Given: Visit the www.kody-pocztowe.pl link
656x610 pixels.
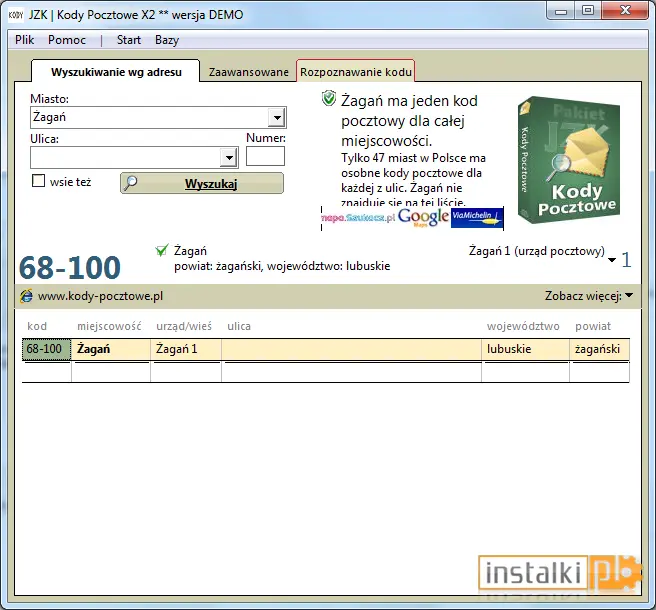Looking at the screenshot, I should 100,296.
